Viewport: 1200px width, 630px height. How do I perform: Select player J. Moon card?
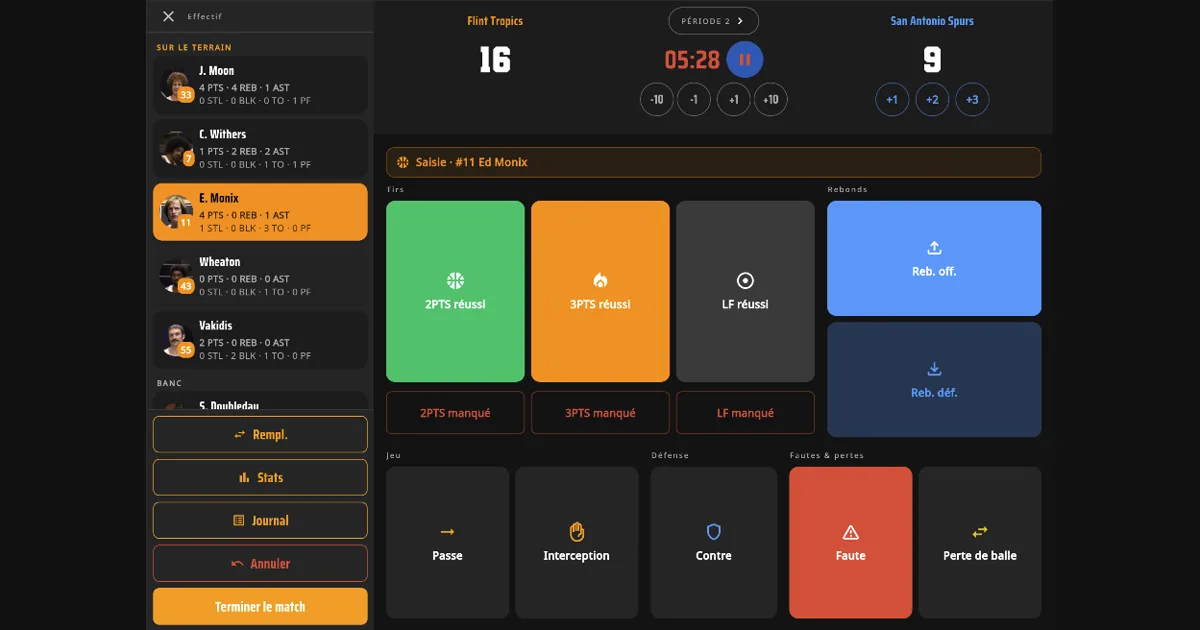pyautogui.click(x=260, y=85)
